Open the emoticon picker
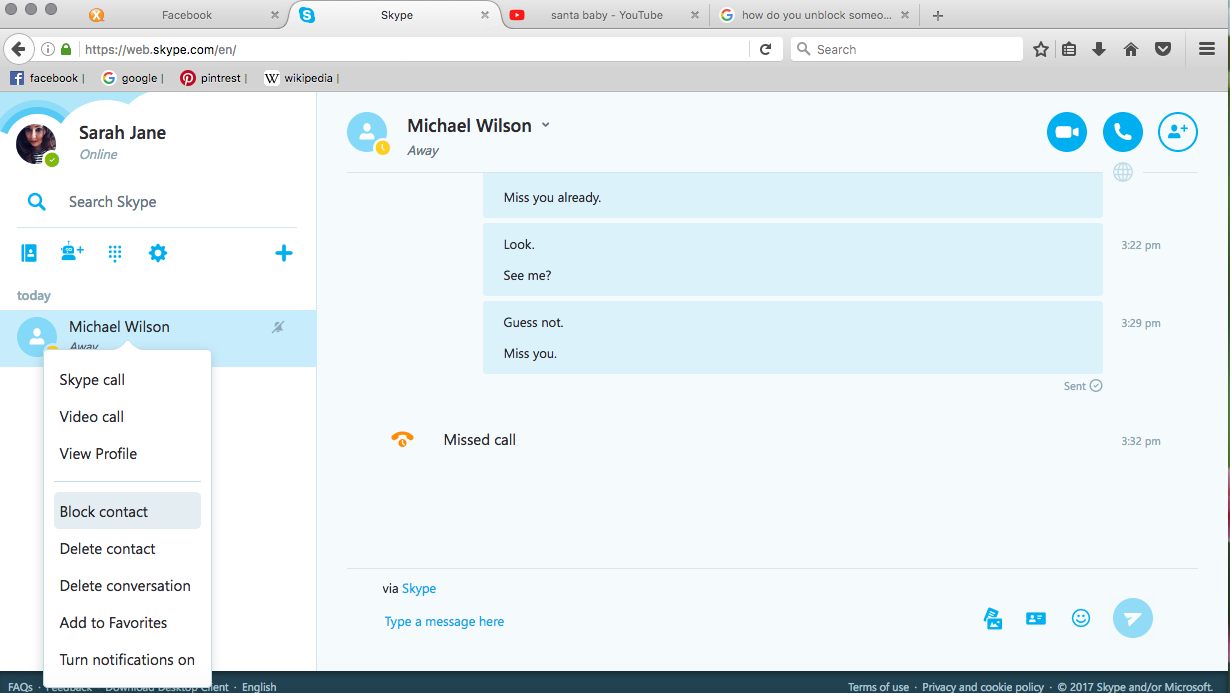This screenshot has width=1230, height=693. [x=1081, y=618]
